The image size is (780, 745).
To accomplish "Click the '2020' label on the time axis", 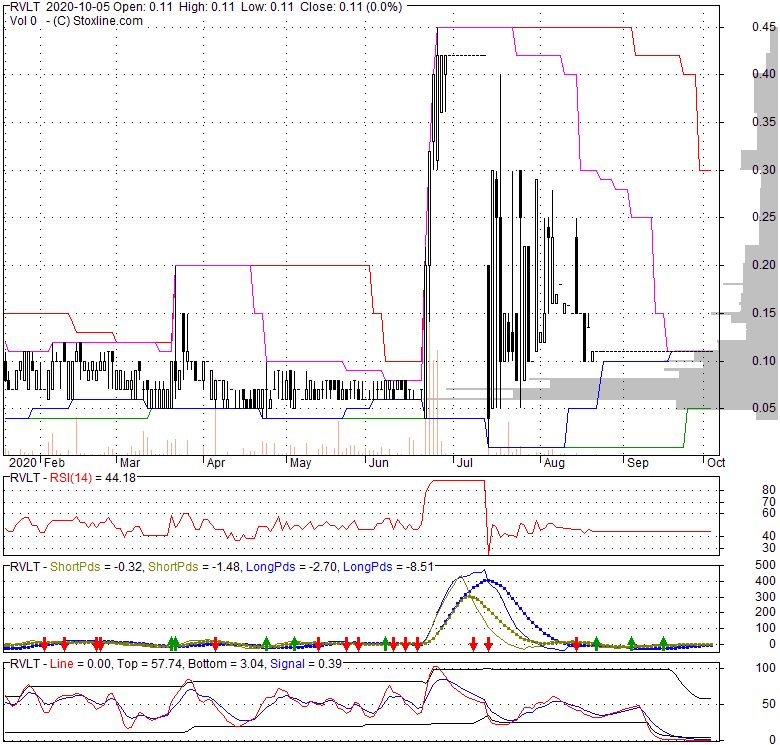I will coord(23,463).
